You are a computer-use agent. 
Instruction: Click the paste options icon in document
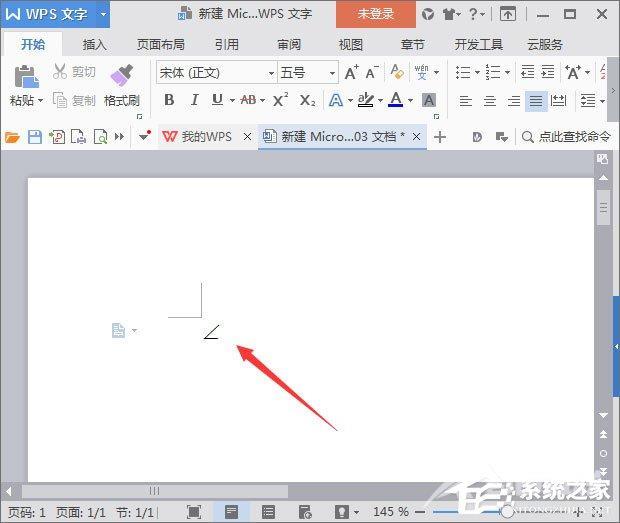[118, 330]
